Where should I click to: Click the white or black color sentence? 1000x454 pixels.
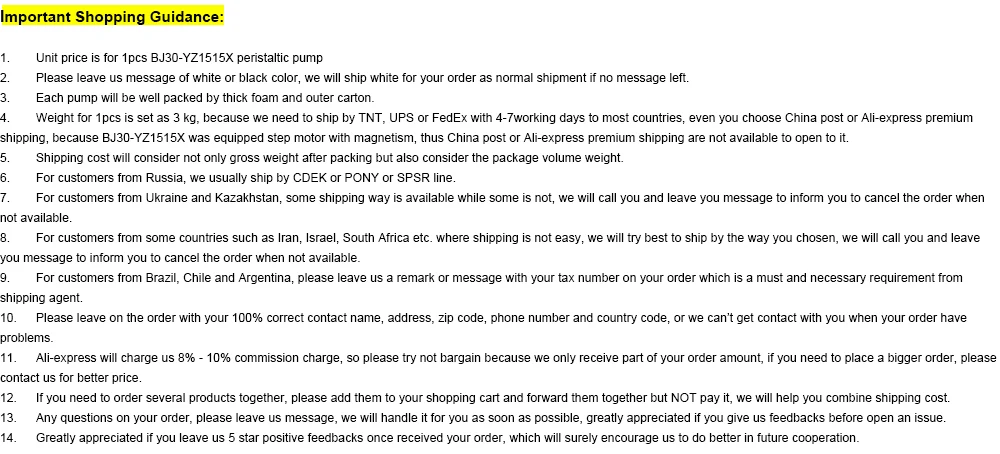[362, 78]
